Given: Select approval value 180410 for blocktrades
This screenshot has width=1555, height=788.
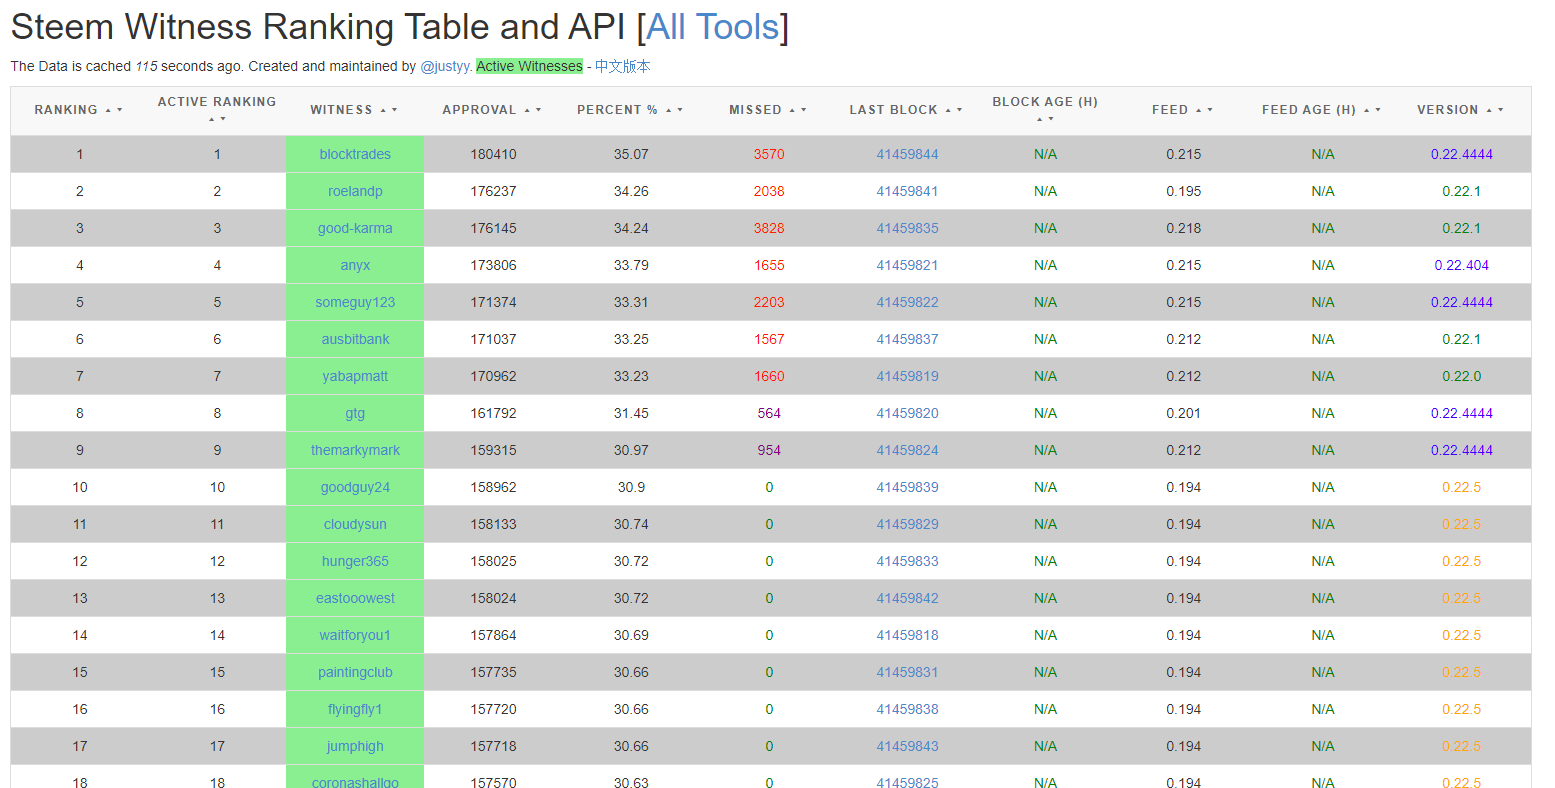Looking at the screenshot, I should (493, 154).
